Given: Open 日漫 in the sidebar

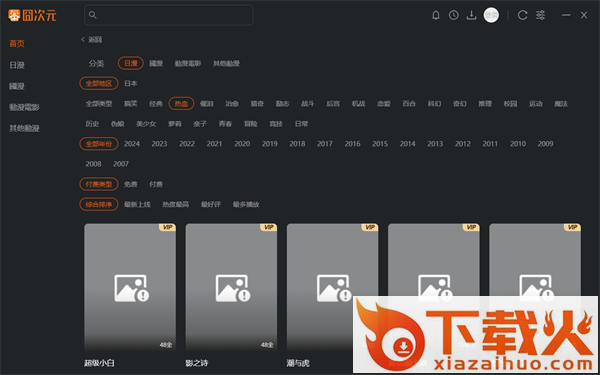Looking at the screenshot, I should [x=17, y=65].
